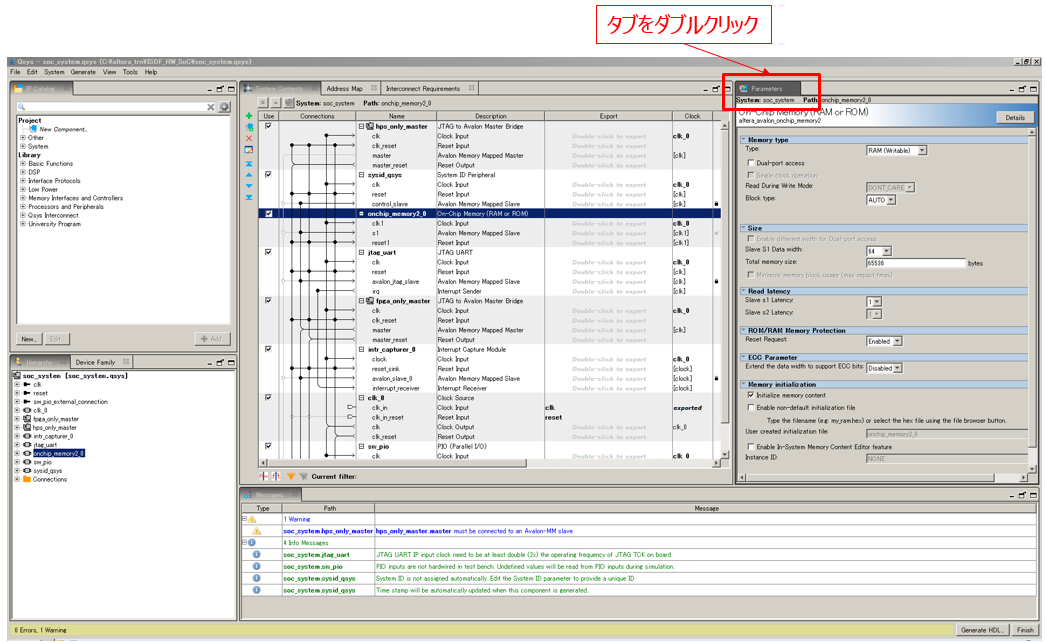Move selected component to top of list
This screenshot has height=643, width=1045.
pyautogui.click(x=249, y=163)
